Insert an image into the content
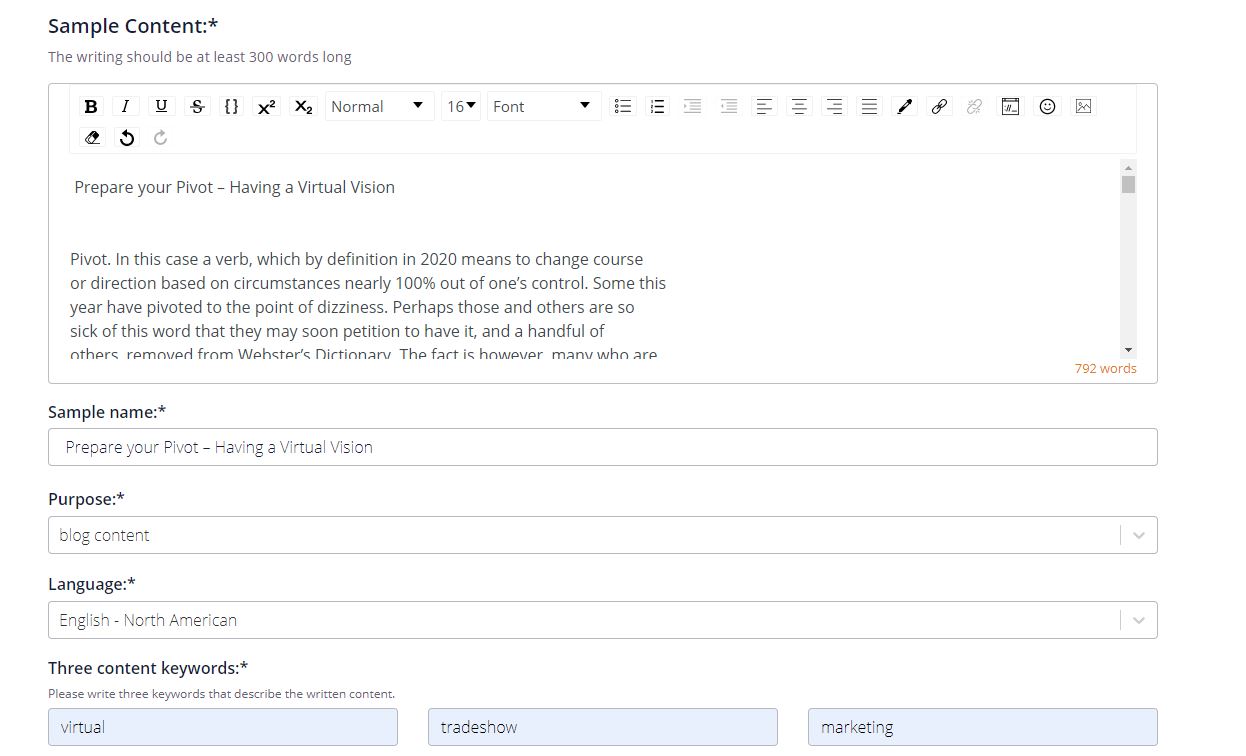 click(1083, 106)
